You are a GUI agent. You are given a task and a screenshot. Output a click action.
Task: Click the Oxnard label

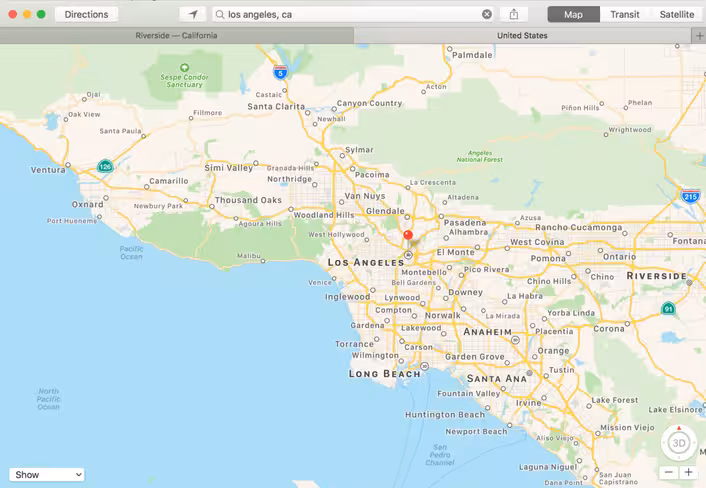[87, 204]
